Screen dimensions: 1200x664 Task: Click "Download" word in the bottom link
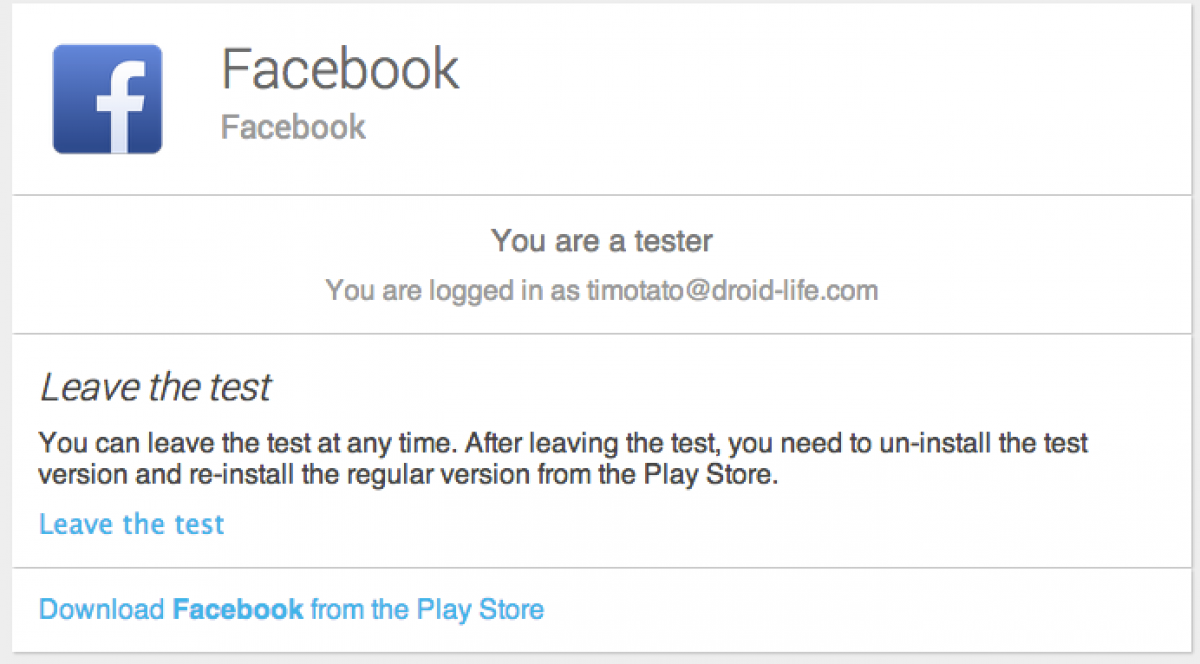(101, 609)
